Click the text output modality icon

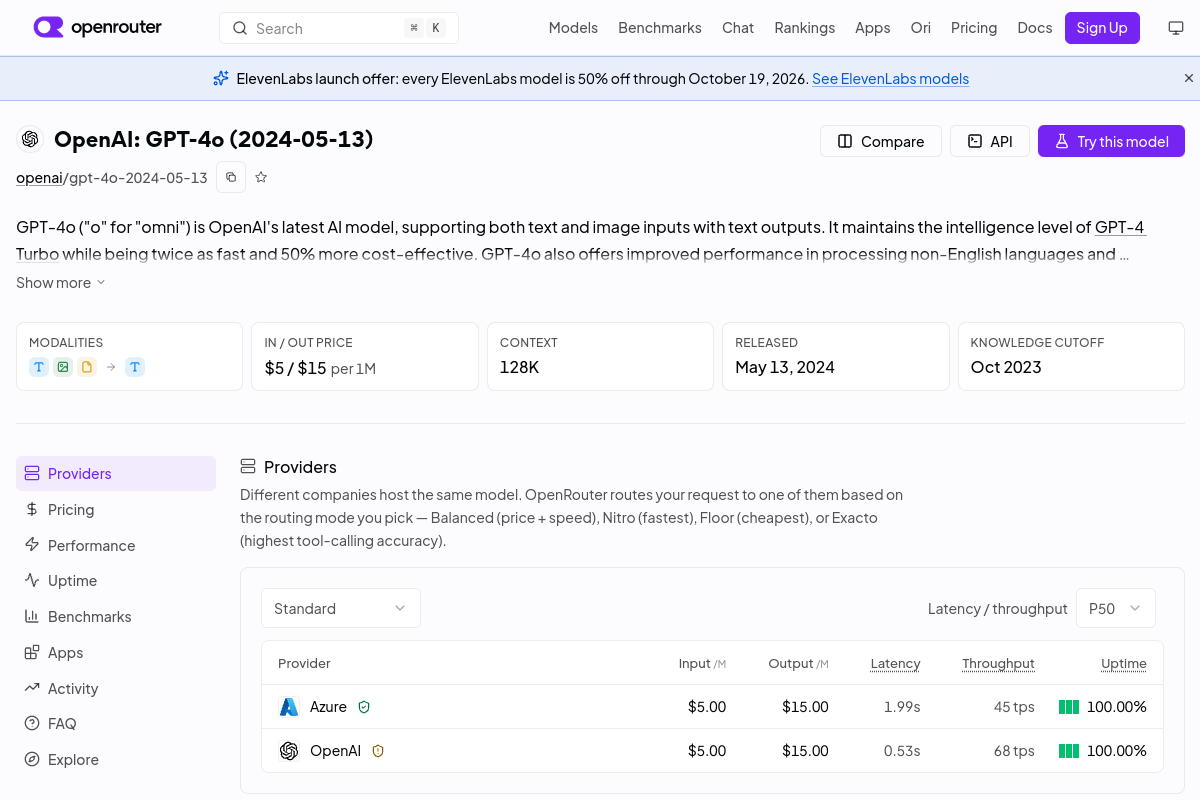(135, 367)
